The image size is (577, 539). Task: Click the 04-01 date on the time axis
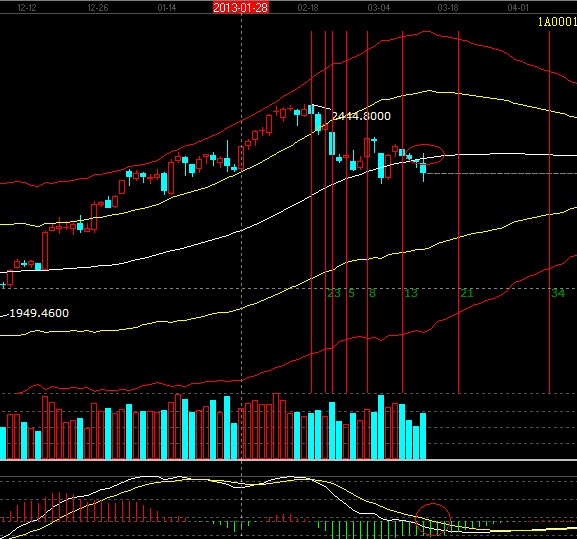[518, 8]
